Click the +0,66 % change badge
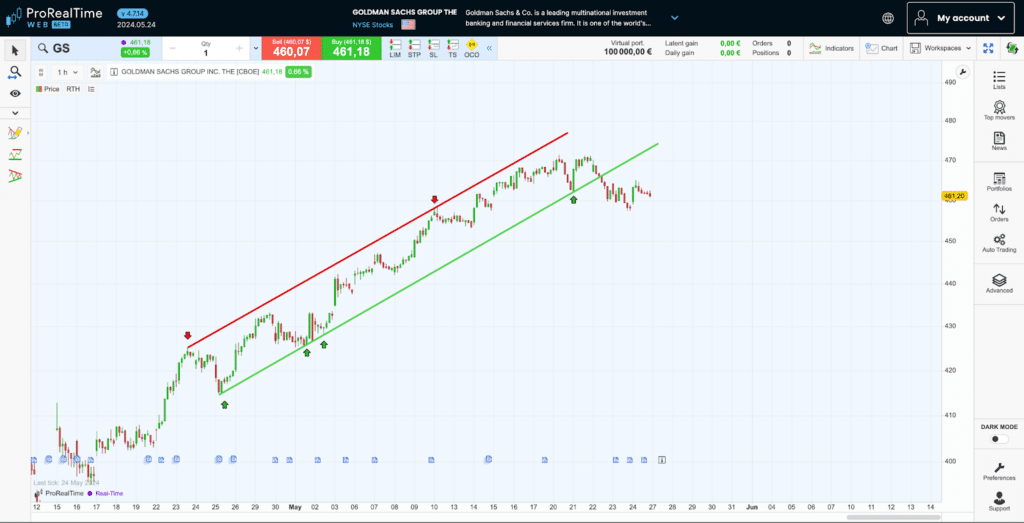 135,53
